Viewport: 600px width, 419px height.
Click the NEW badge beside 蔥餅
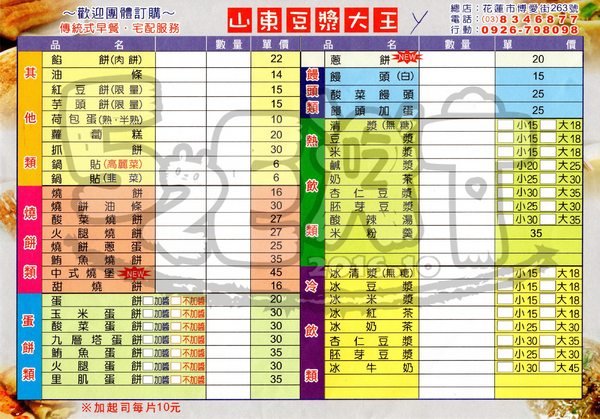404,58
